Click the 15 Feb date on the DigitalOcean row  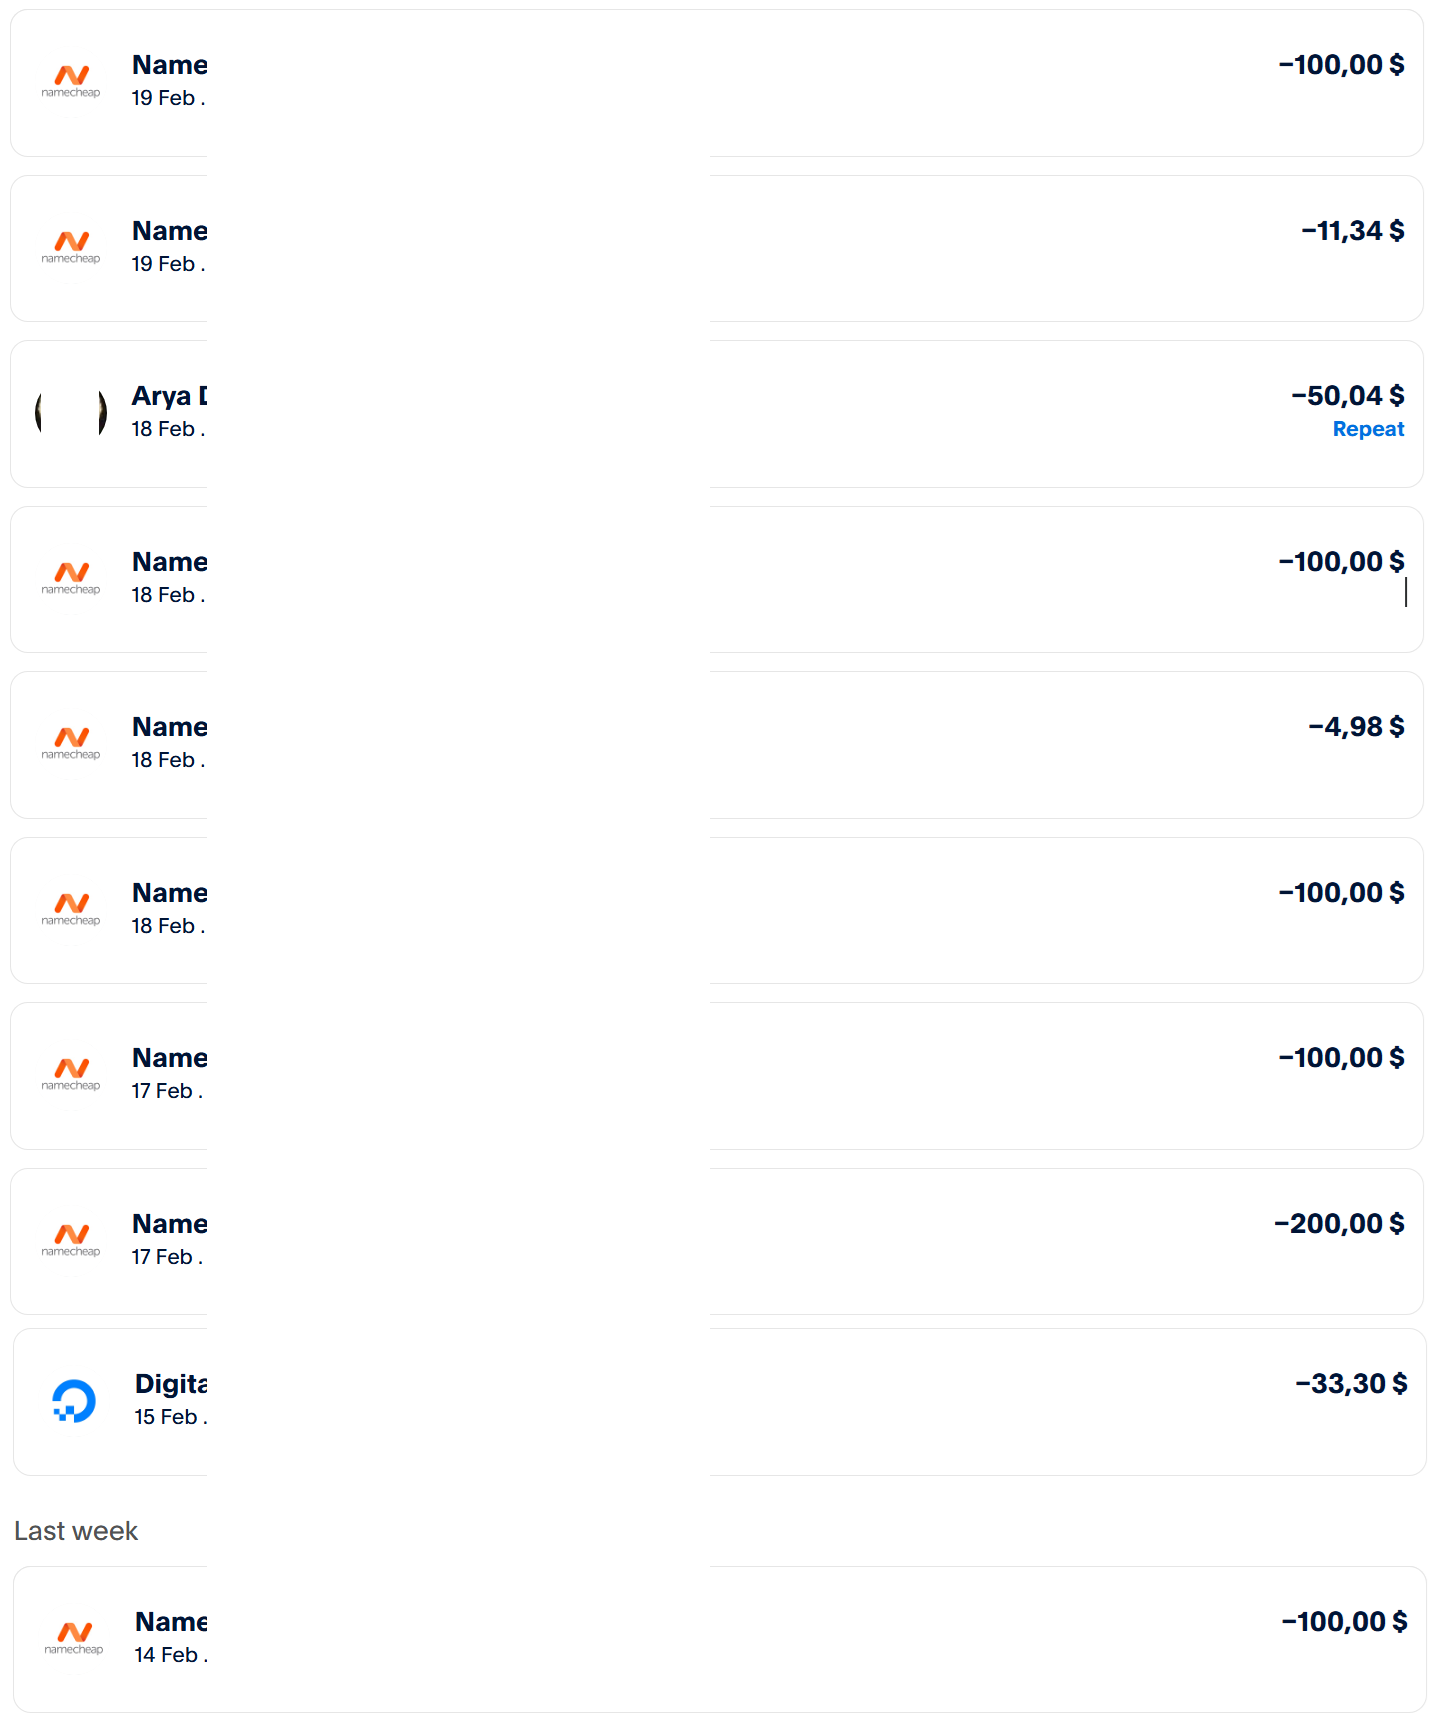click(x=166, y=1417)
